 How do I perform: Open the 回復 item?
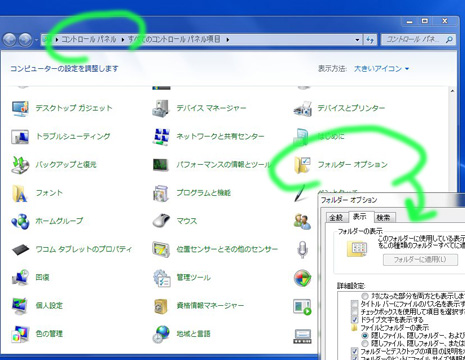click(x=30, y=277)
